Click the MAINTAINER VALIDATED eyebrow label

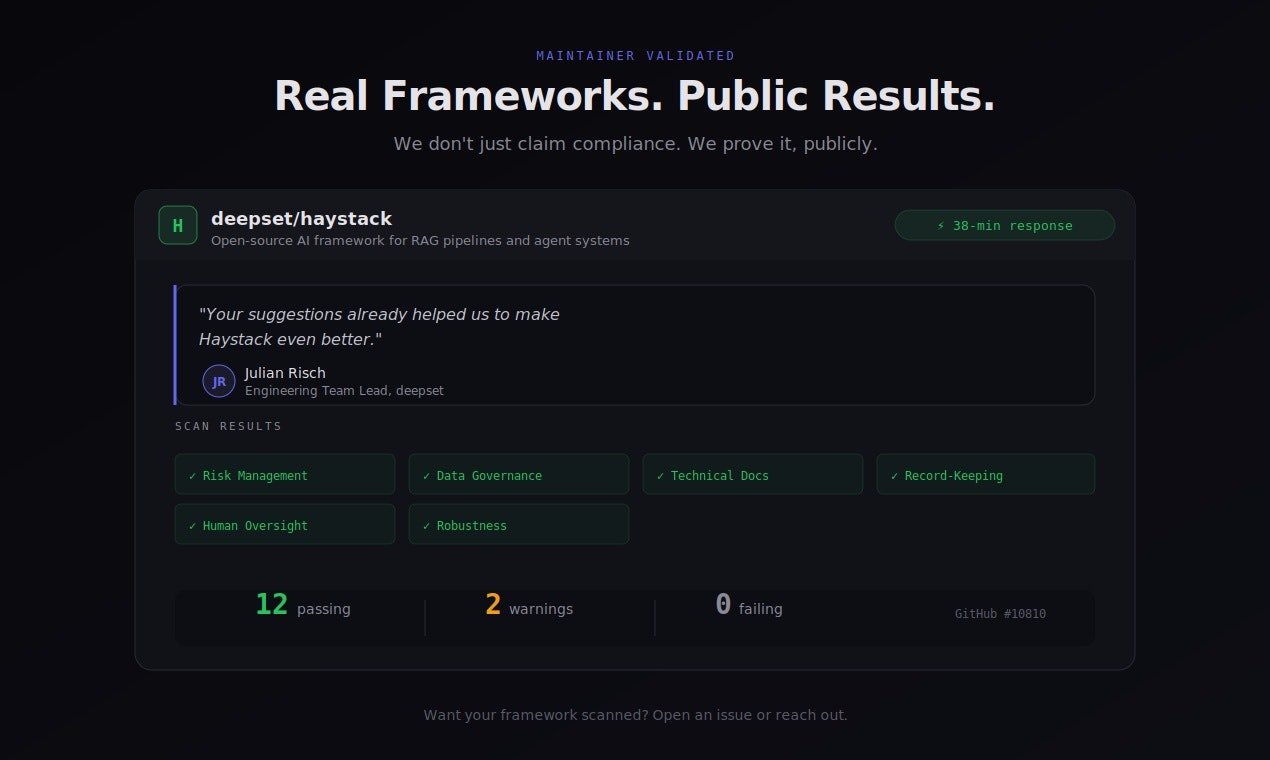click(x=635, y=56)
